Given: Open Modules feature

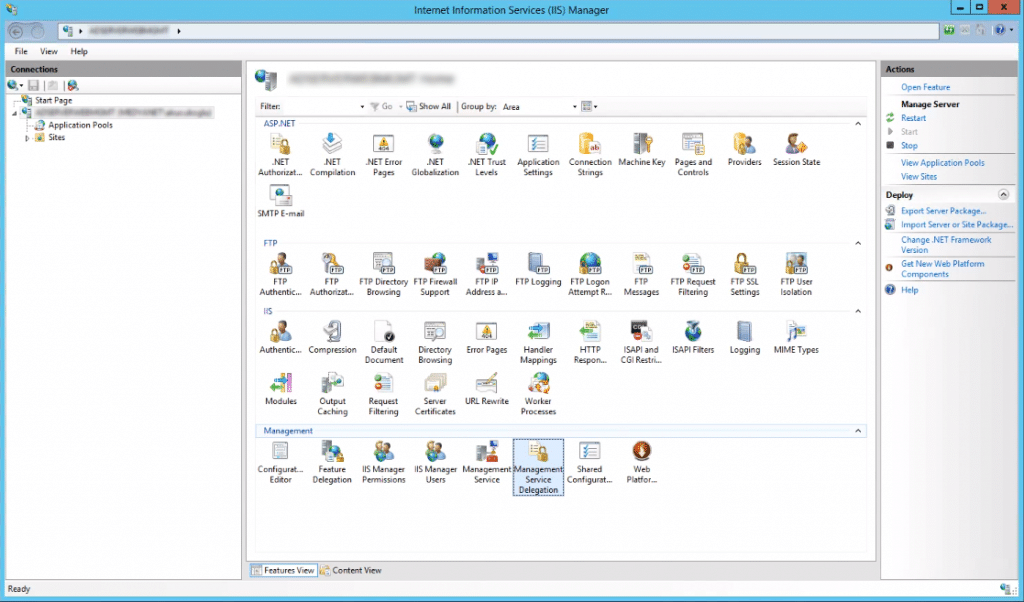Looking at the screenshot, I should tap(280, 388).
